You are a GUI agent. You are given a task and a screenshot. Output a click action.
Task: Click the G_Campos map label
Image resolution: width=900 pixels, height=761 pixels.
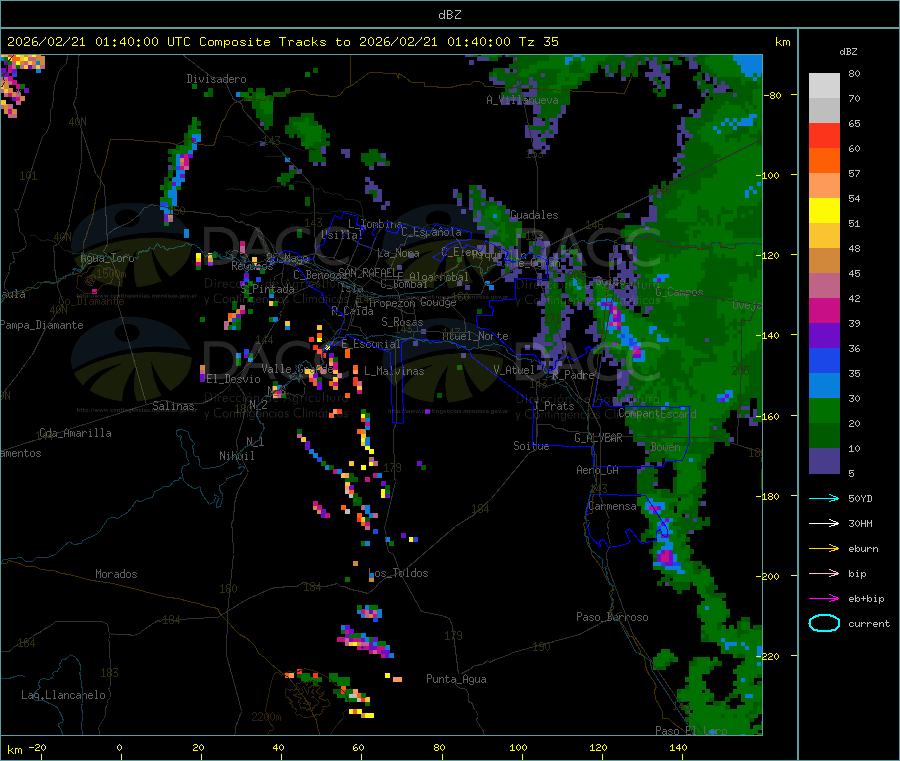pos(680,293)
